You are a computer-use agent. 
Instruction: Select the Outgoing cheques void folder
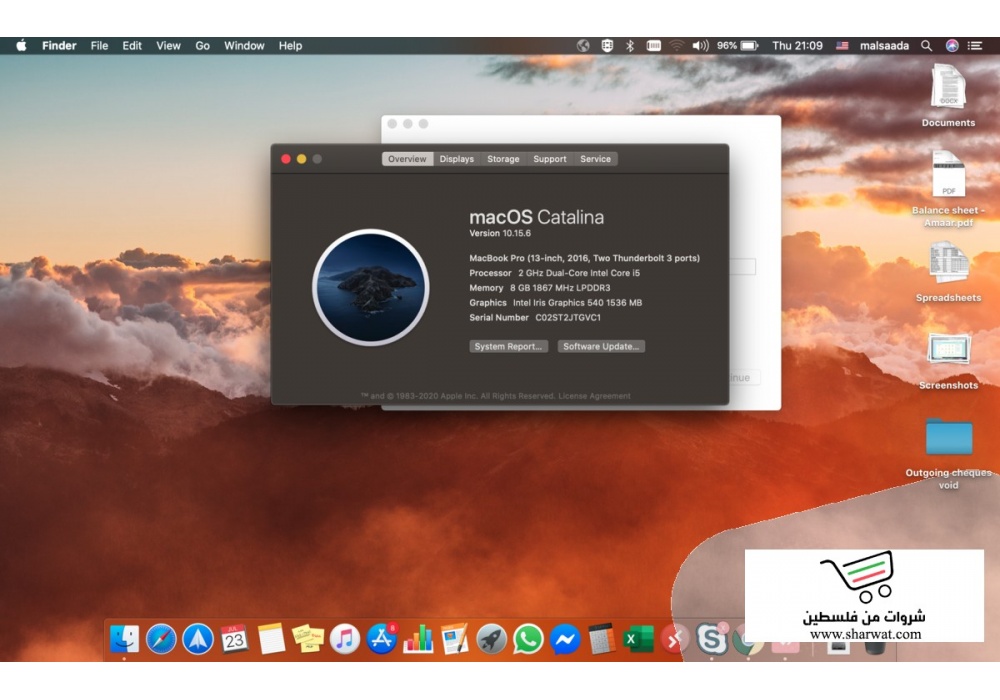click(x=948, y=438)
